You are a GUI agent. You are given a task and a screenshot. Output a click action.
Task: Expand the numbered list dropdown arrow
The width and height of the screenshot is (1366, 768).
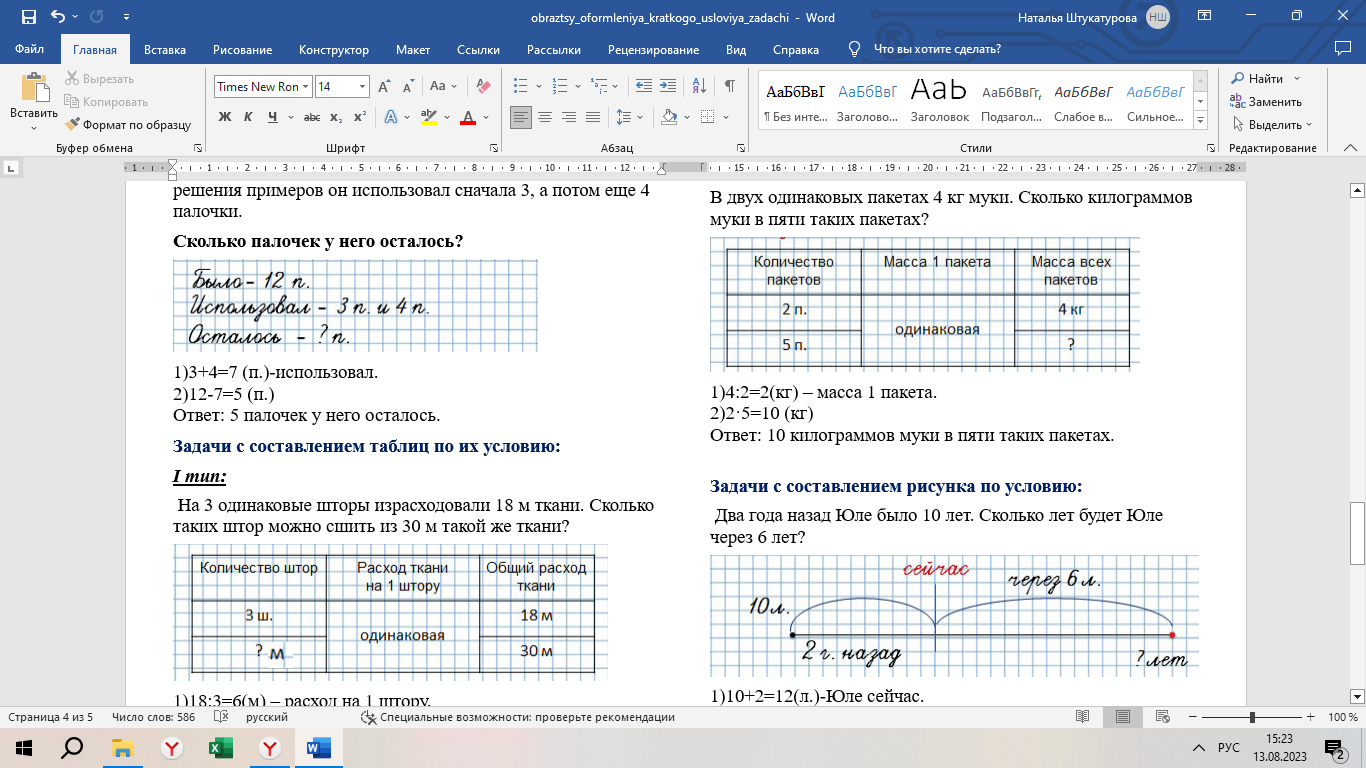(x=577, y=87)
